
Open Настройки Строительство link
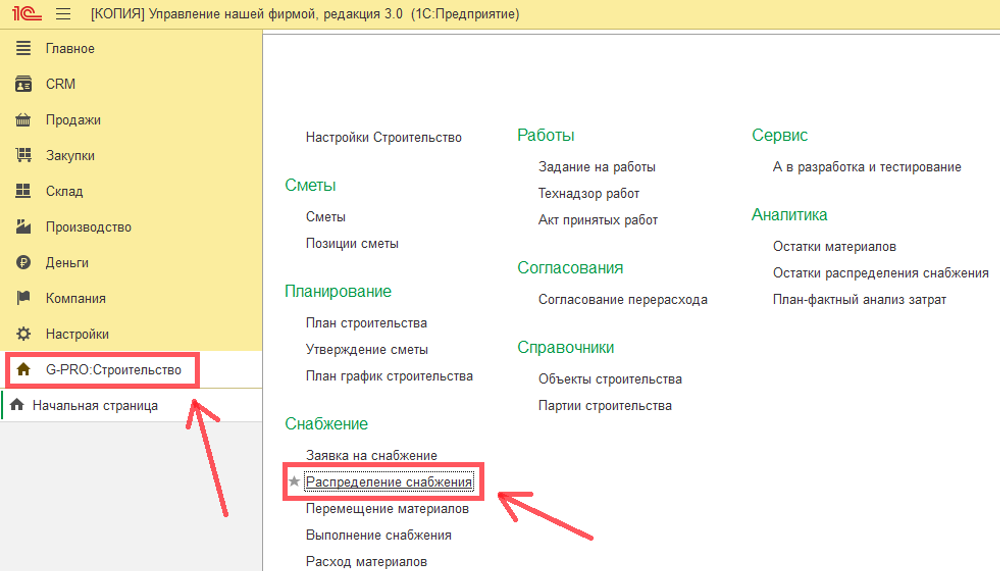[383, 137]
